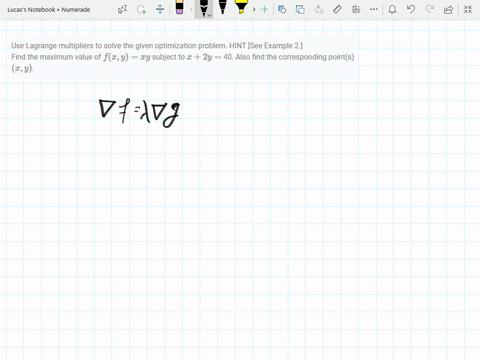
Task: Select the active black pen
Action: (x=203, y=8)
